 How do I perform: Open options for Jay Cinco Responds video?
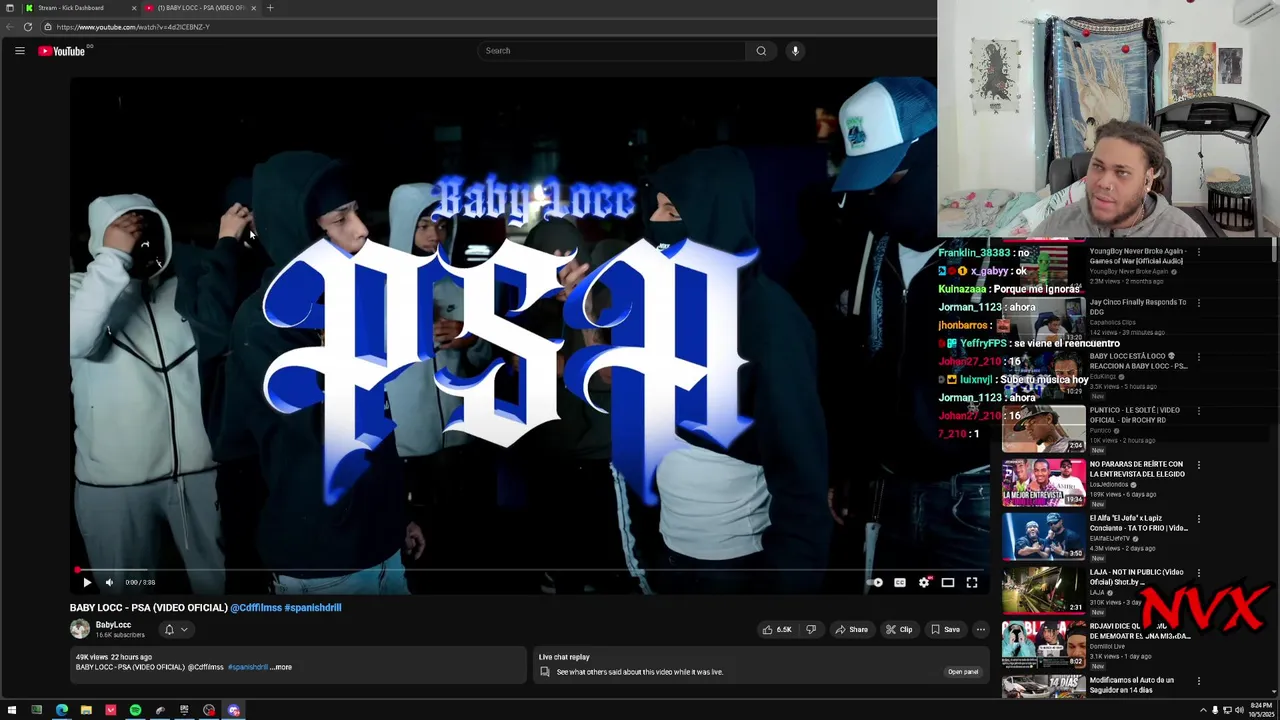[x=1198, y=303]
